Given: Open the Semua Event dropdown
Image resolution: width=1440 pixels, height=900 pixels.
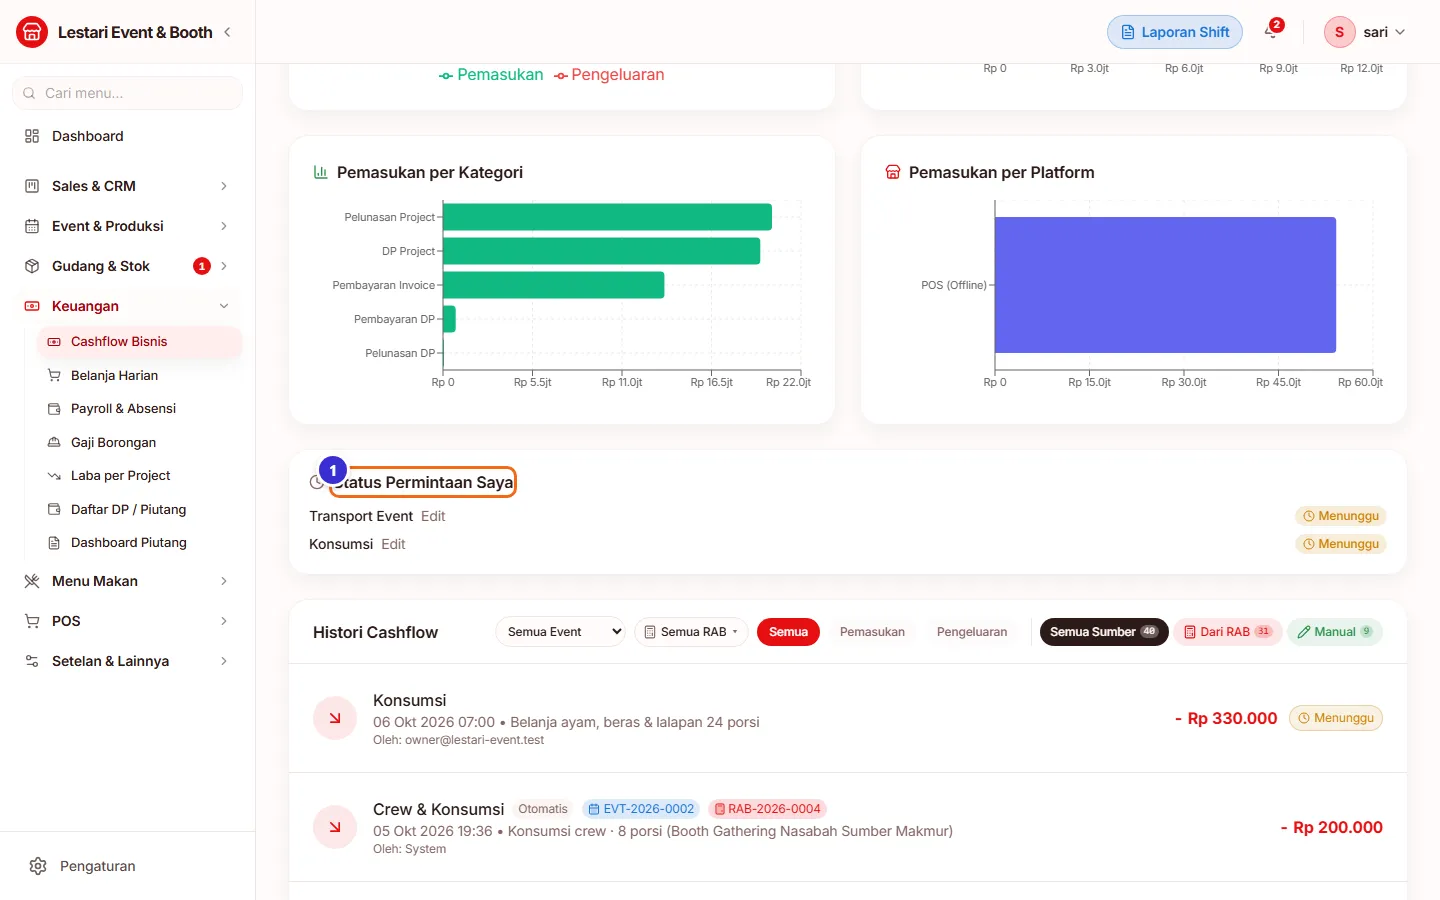Looking at the screenshot, I should pyautogui.click(x=560, y=632).
